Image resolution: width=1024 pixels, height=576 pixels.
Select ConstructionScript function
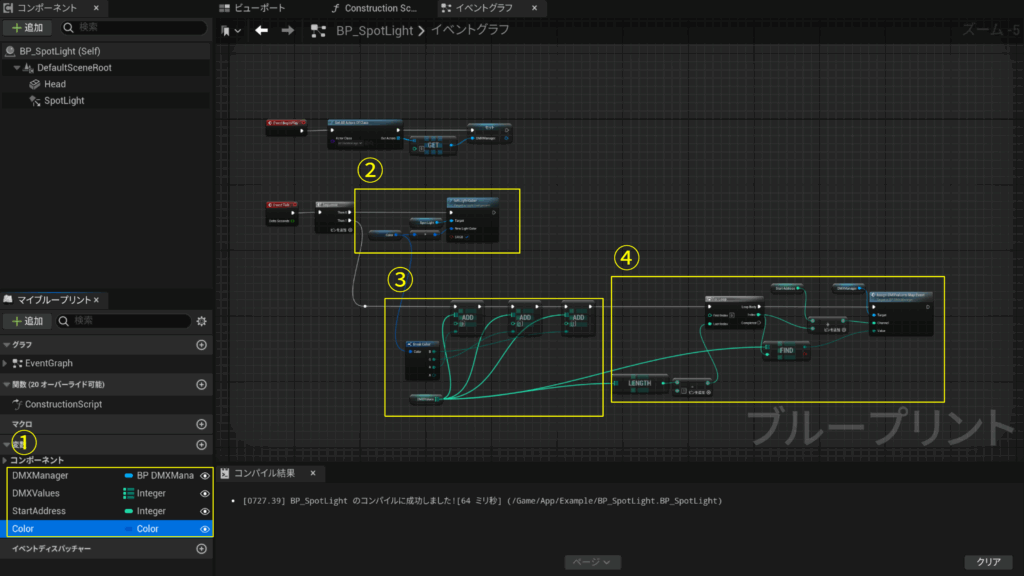tap(63, 404)
